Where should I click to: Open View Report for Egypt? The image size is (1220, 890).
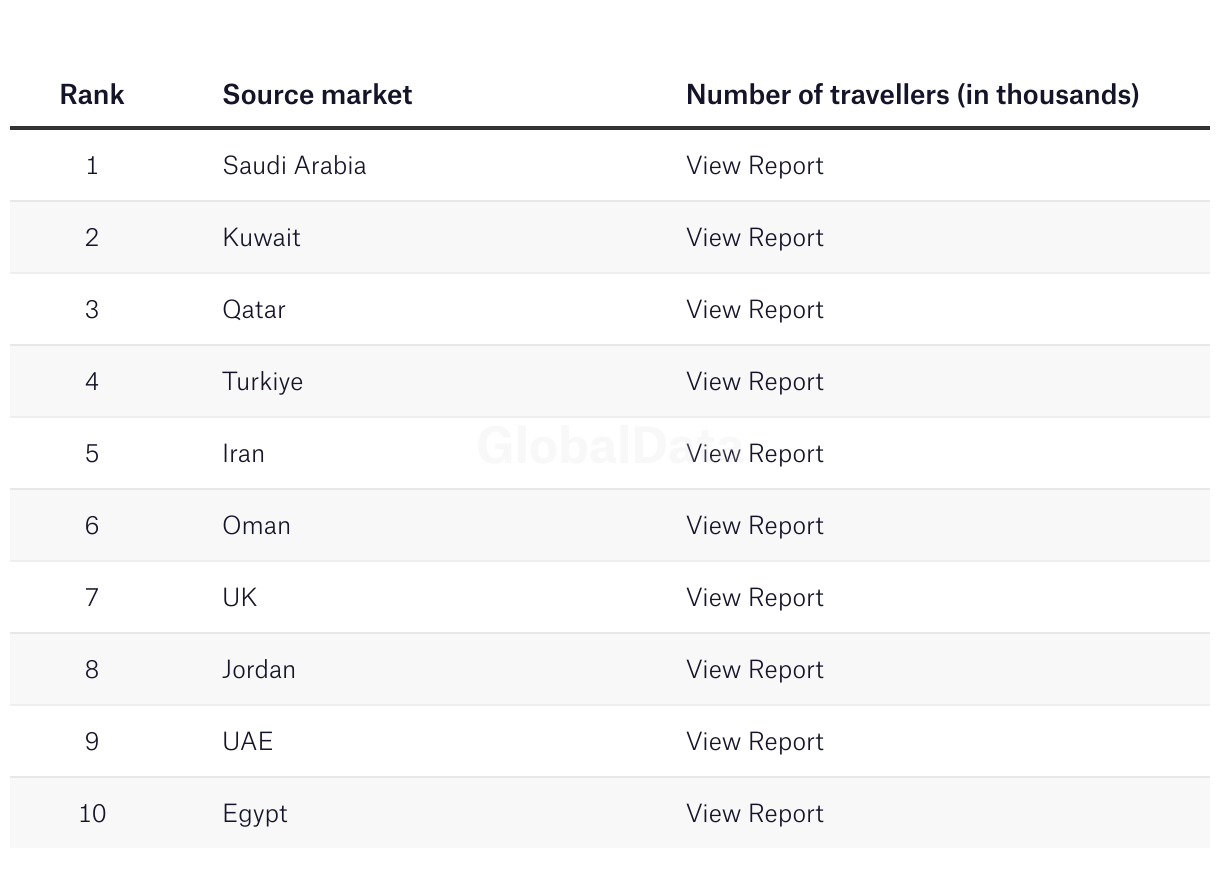click(754, 814)
